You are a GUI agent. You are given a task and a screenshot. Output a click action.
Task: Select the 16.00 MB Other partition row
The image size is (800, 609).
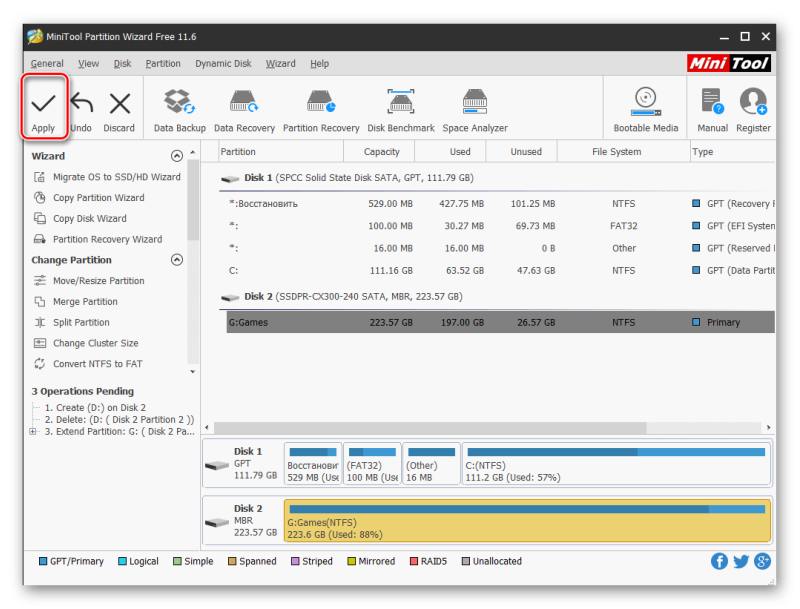point(501,248)
